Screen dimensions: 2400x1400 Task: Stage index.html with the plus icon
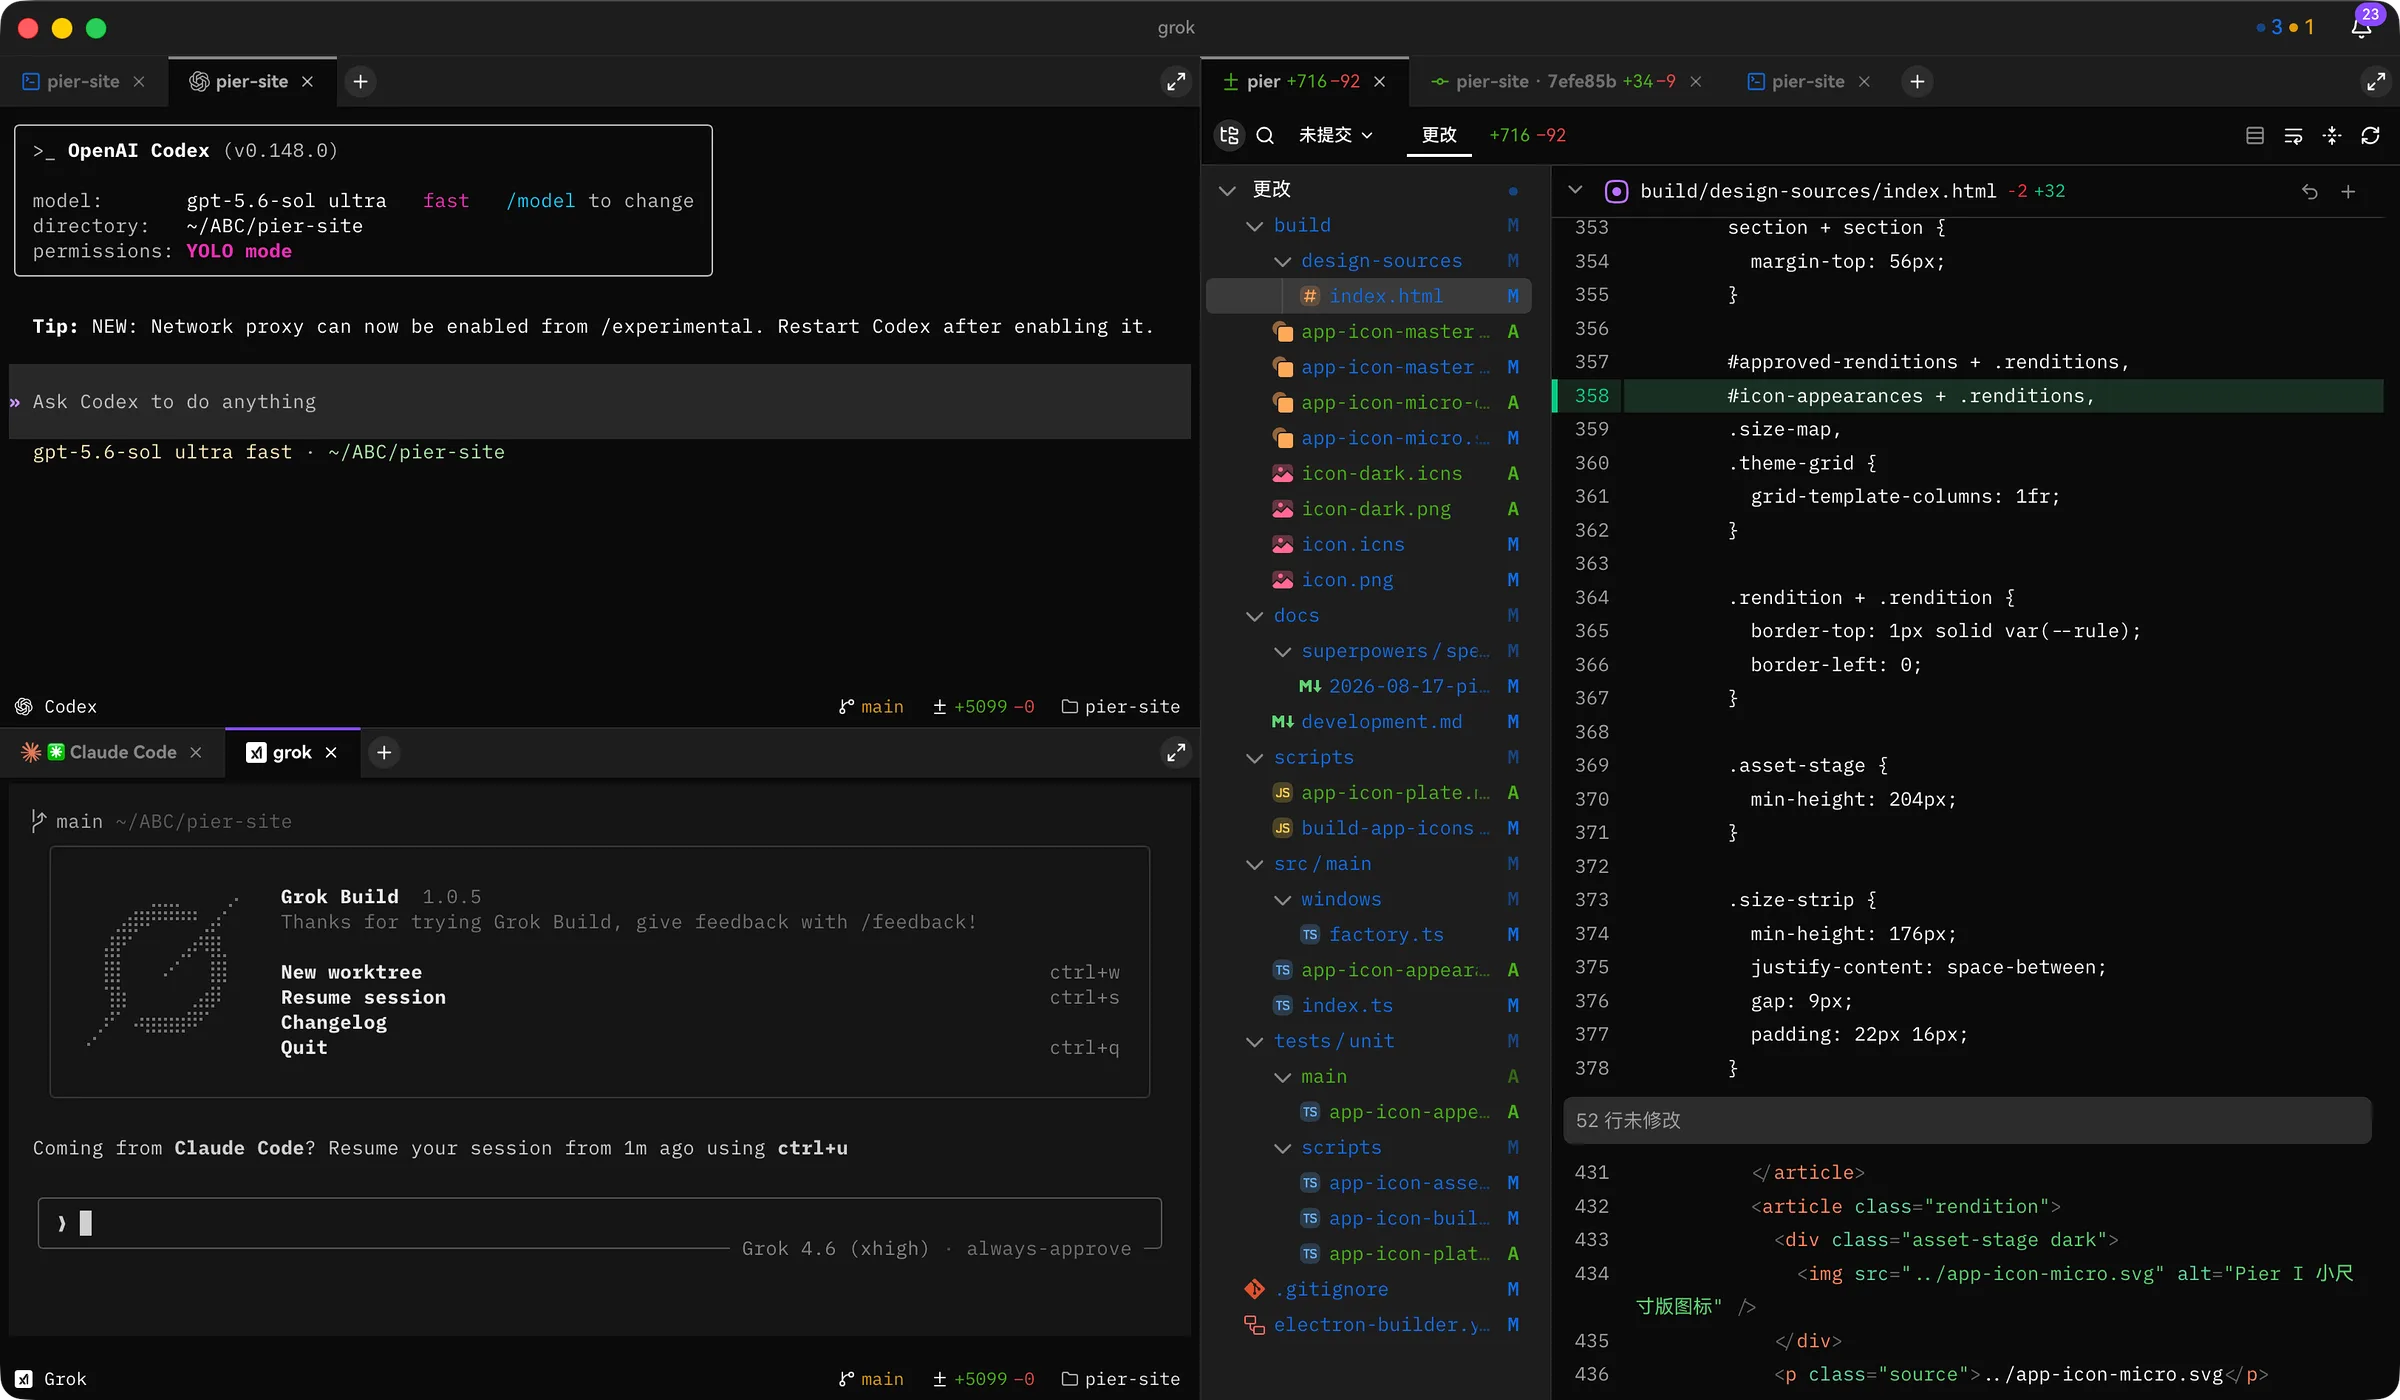(2348, 191)
